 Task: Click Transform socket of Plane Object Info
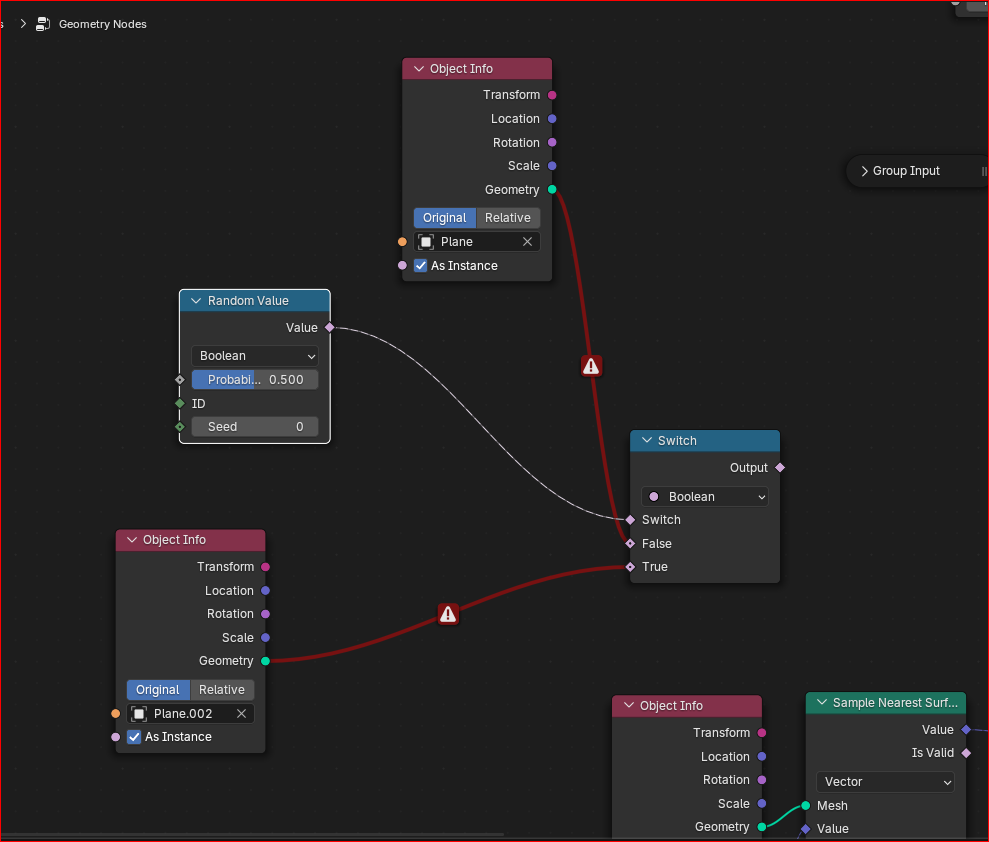(x=553, y=95)
